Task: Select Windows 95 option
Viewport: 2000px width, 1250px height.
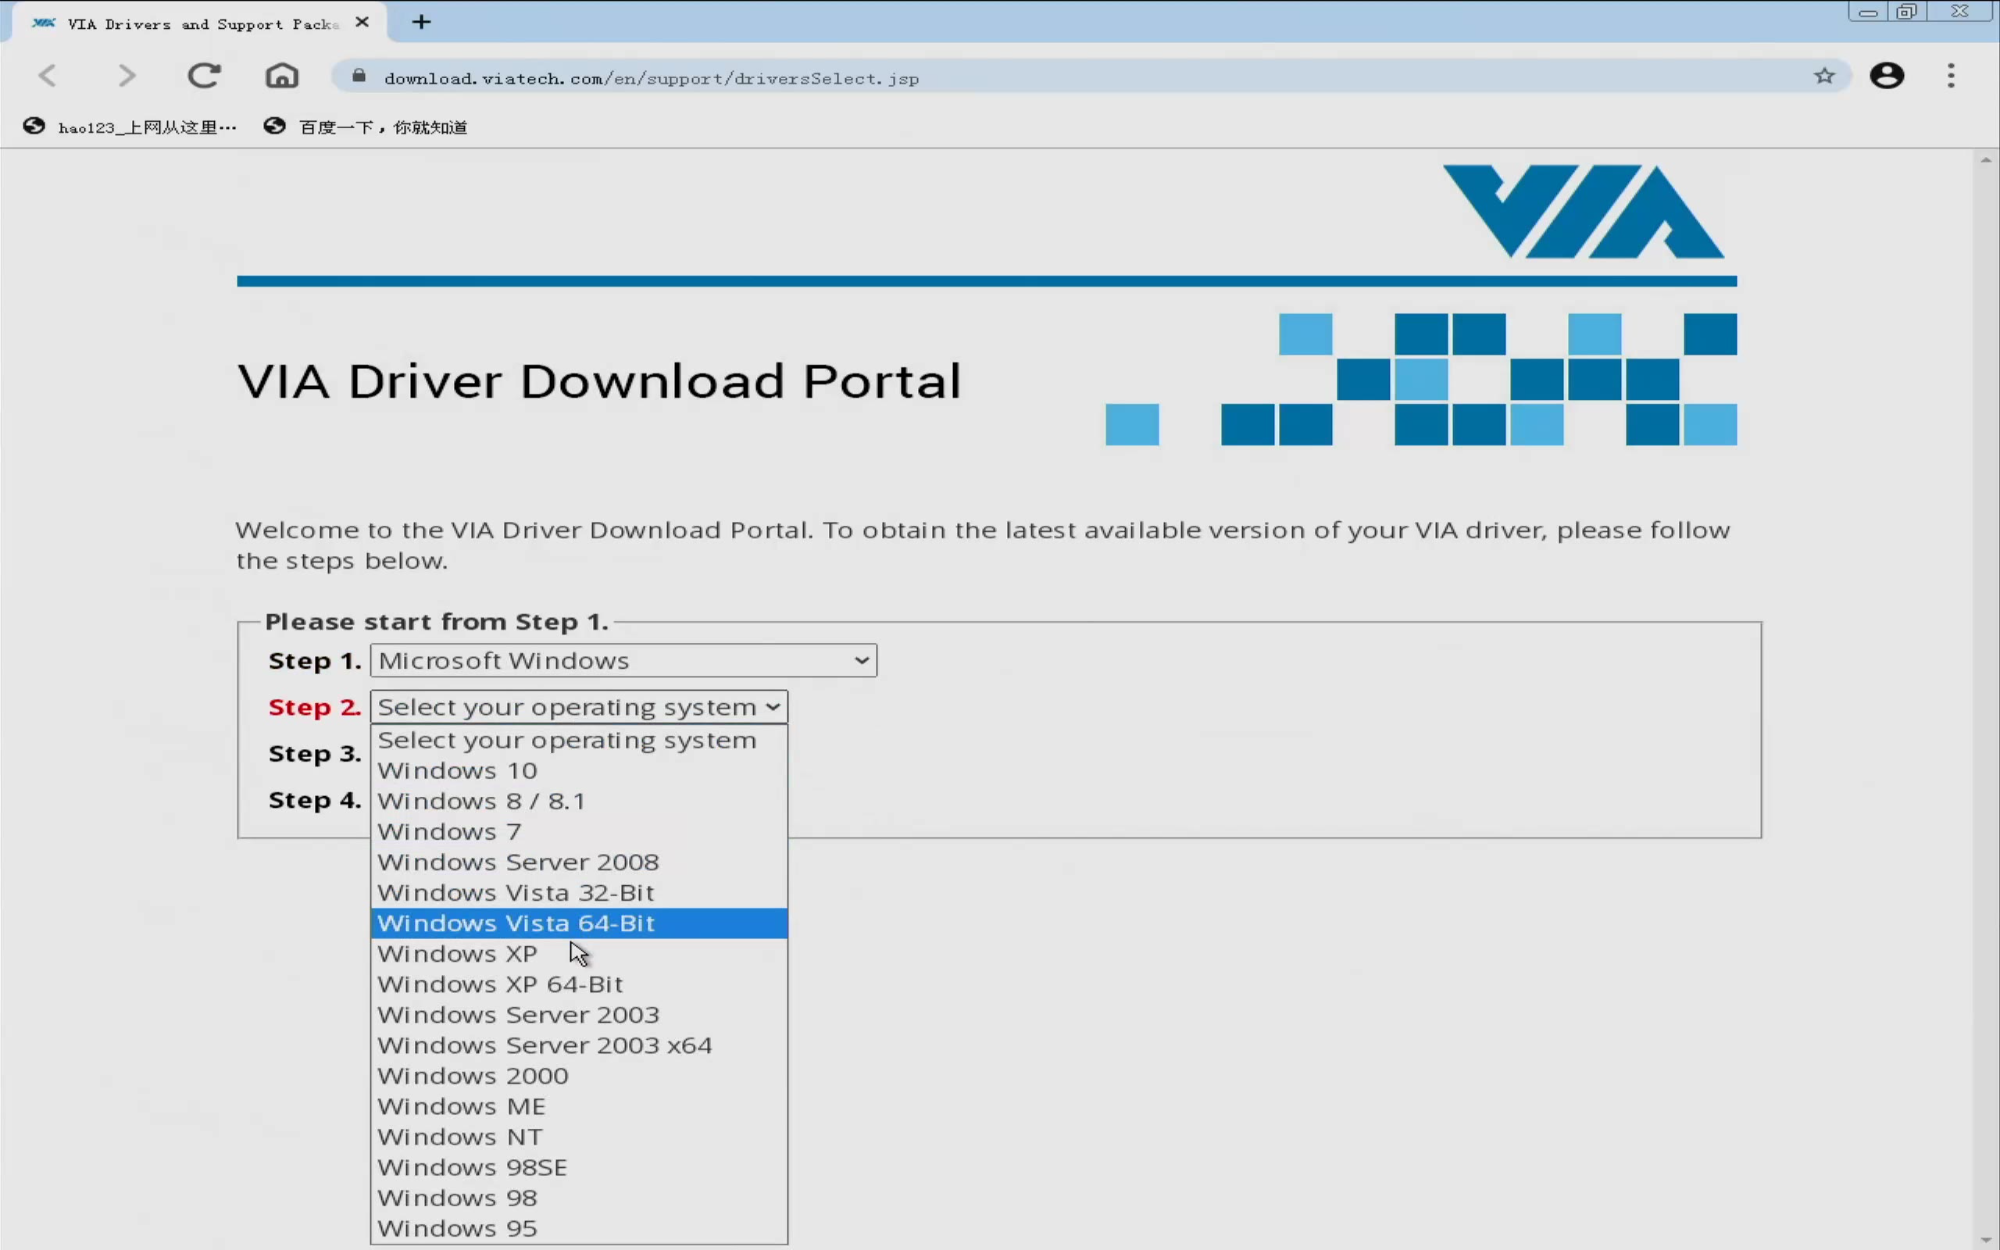Action: point(579,1229)
